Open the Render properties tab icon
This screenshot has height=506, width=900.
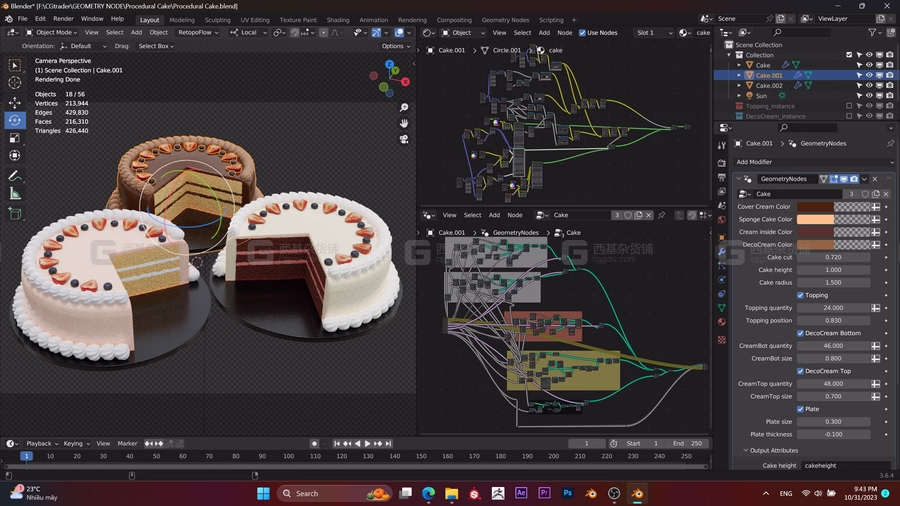click(722, 163)
